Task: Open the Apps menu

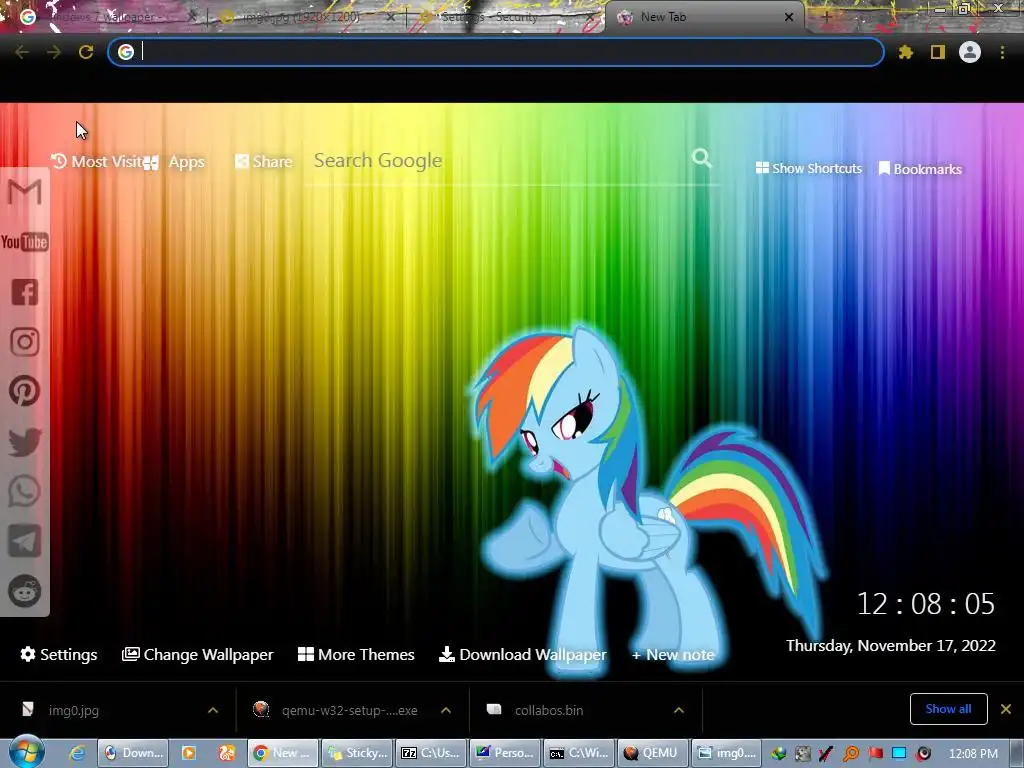Action: point(174,162)
